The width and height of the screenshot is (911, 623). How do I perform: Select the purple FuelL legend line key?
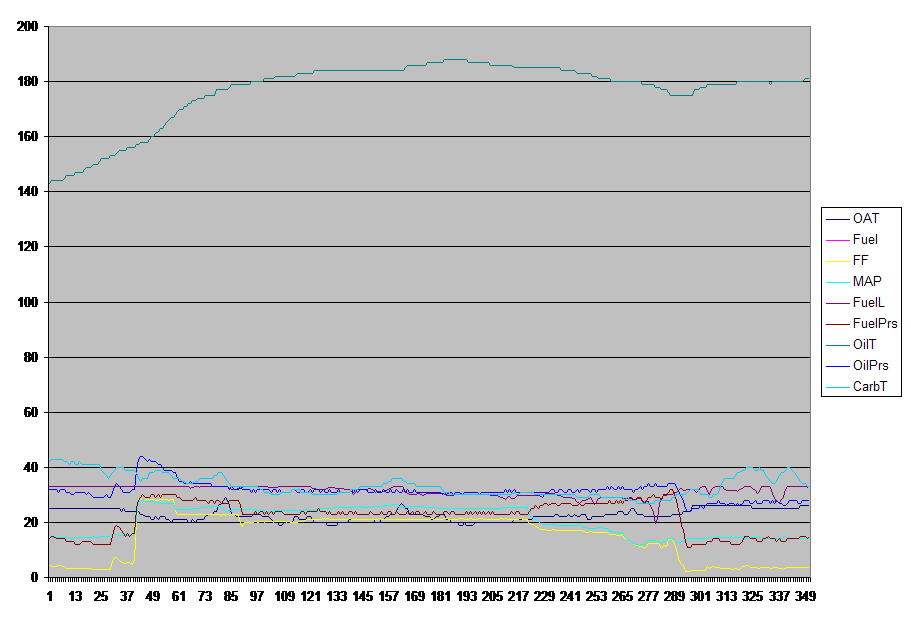click(x=837, y=302)
